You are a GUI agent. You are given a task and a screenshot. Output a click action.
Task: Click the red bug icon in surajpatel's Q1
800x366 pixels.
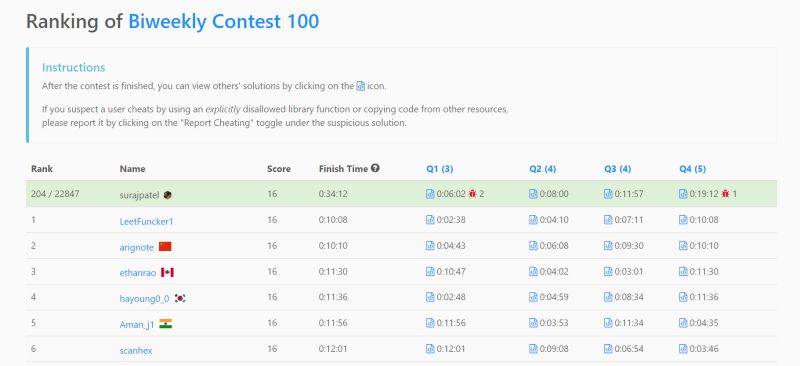tap(472, 194)
